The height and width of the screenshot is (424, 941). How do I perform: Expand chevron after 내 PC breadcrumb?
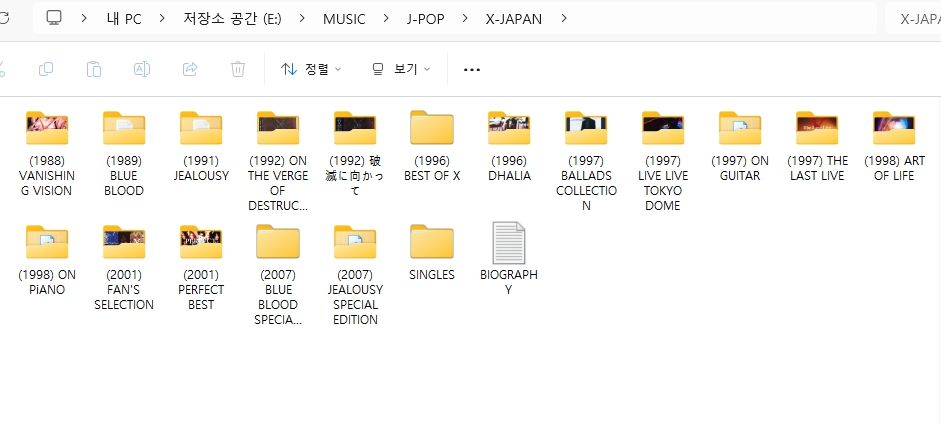[x=162, y=19]
